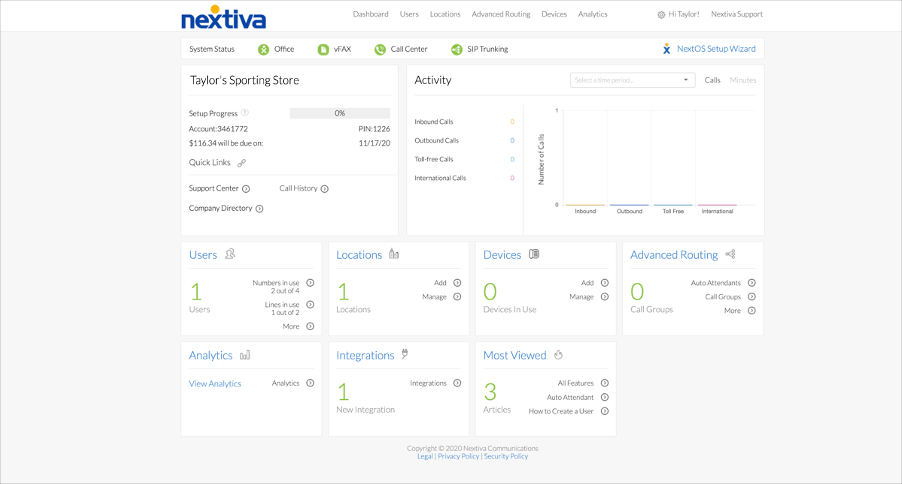Open Lines in use arrow
The image size is (902, 484).
pyautogui.click(x=310, y=304)
